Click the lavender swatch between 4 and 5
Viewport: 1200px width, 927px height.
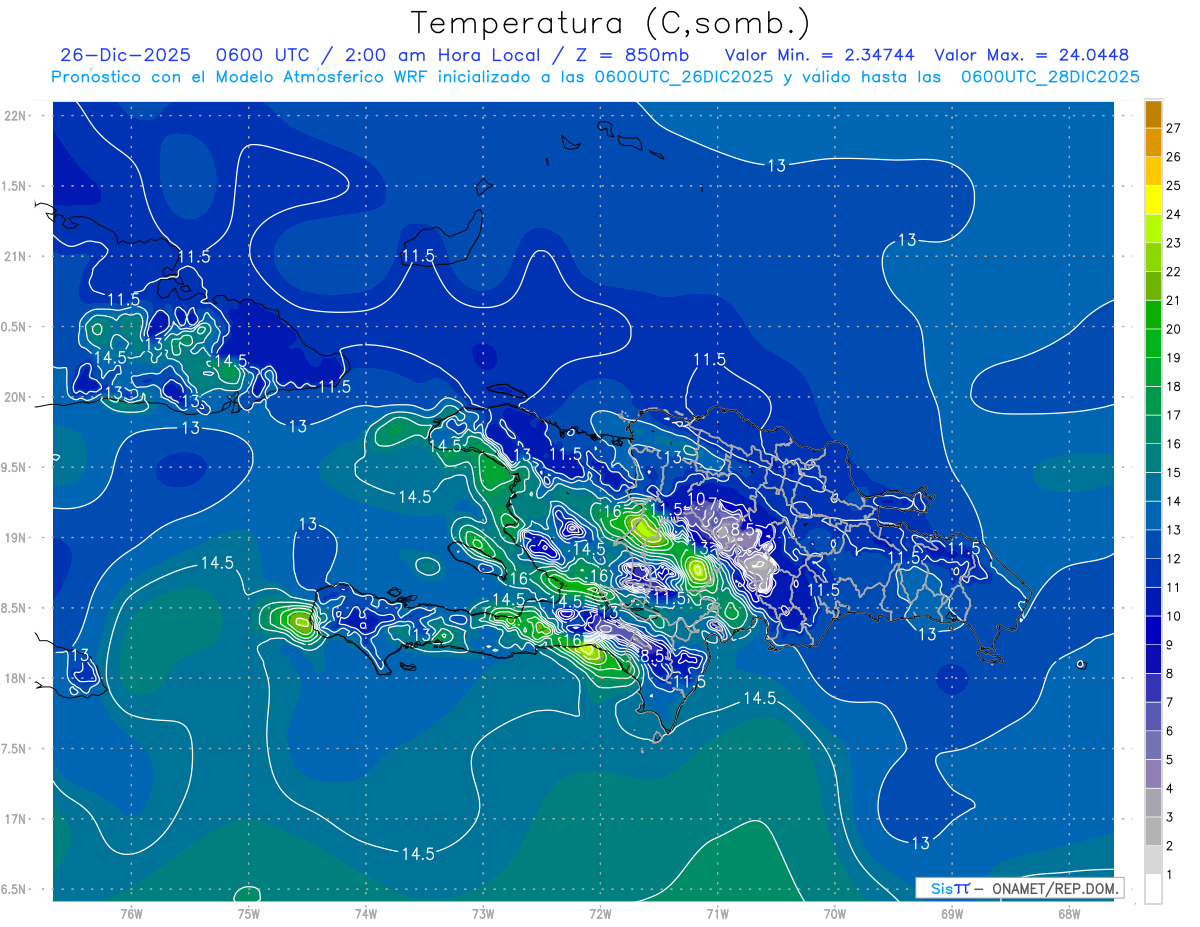click(x=1153, y=774)
